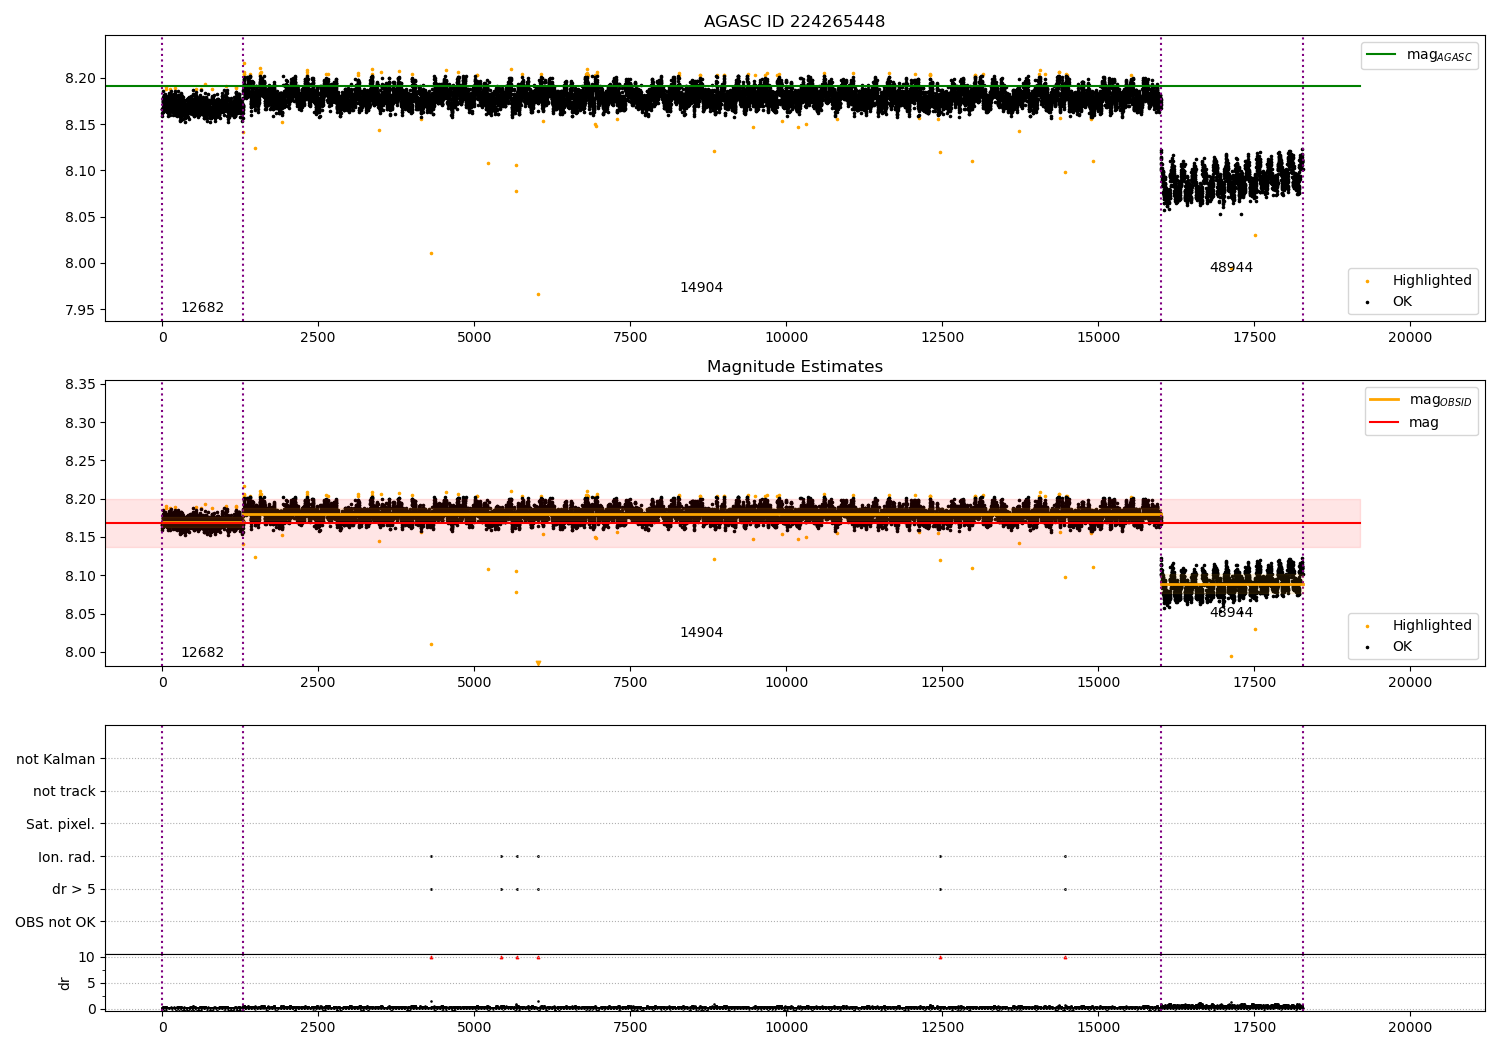1500x1050 pixels.
Task: Click the red triangle near 4300 in bottom plot
Action: (x=431, y=957)
